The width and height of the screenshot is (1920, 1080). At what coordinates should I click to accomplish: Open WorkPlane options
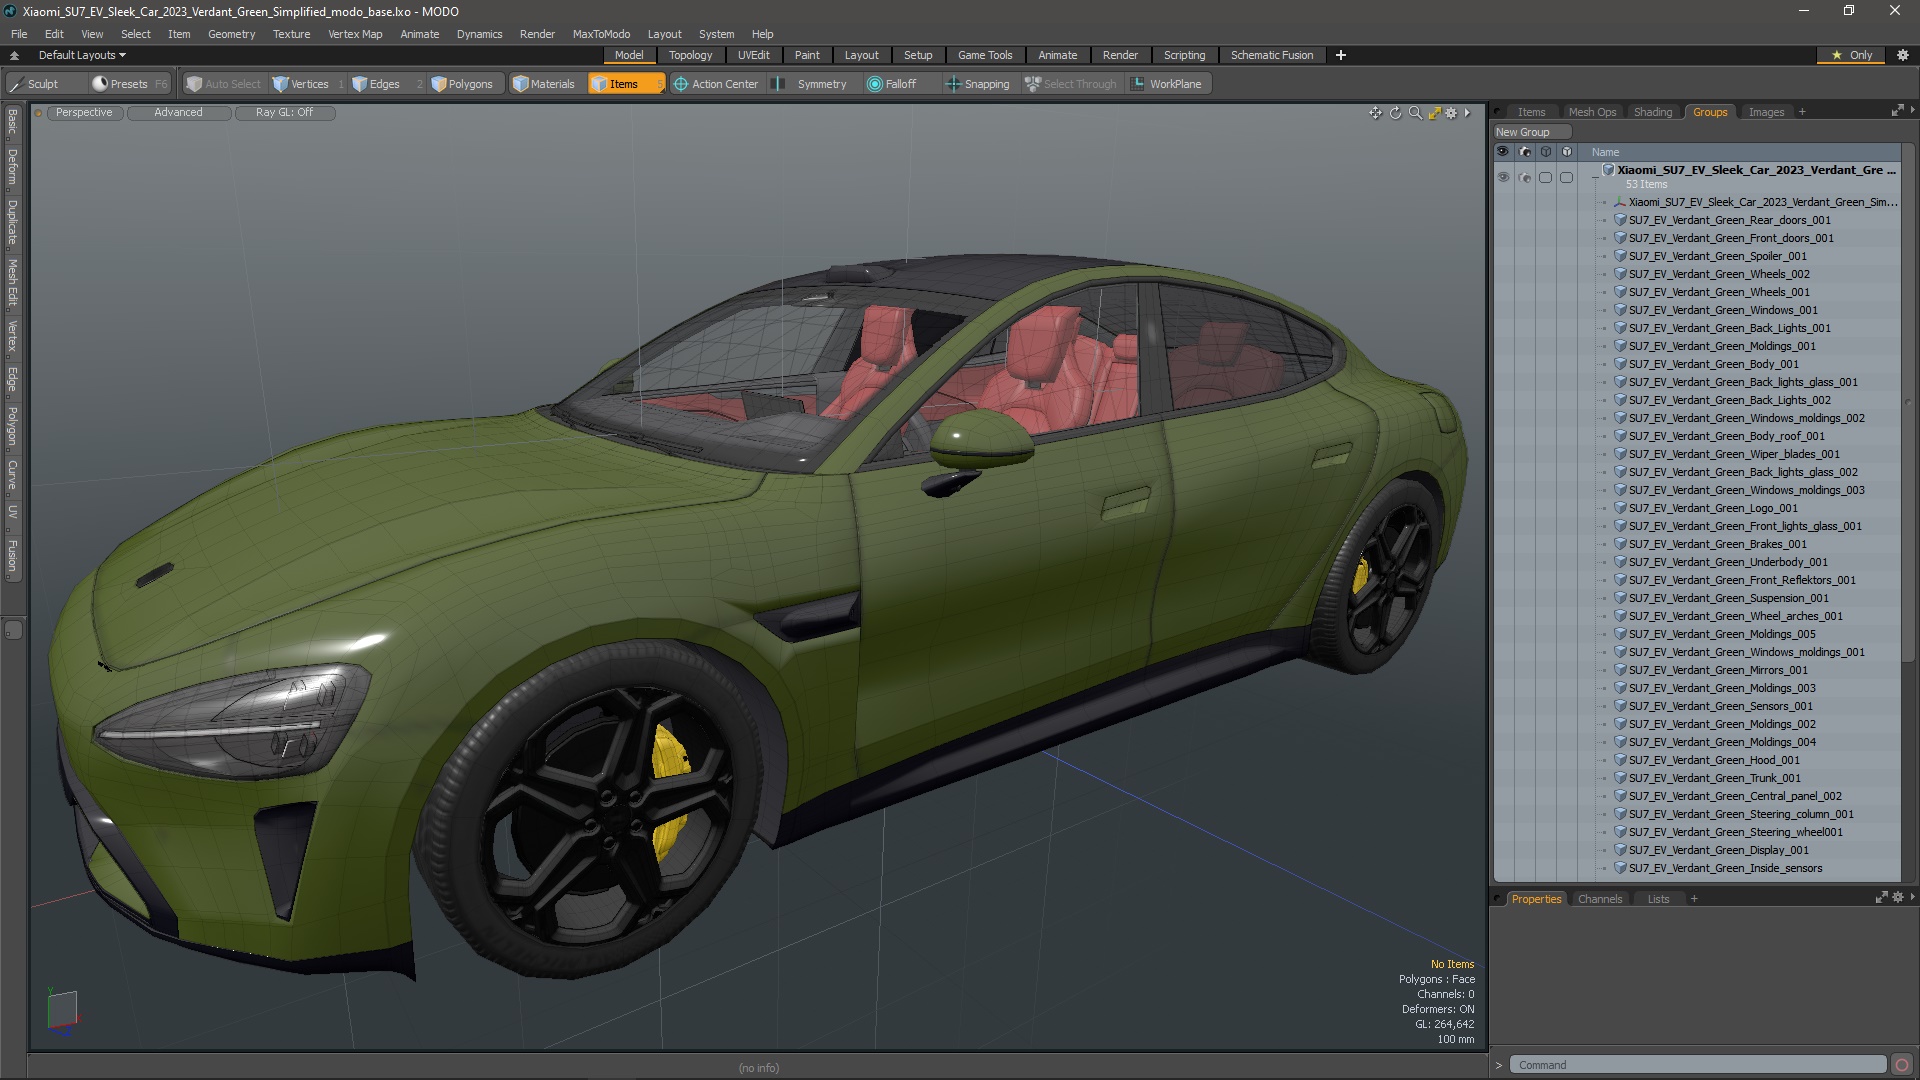pos(1167,84)
